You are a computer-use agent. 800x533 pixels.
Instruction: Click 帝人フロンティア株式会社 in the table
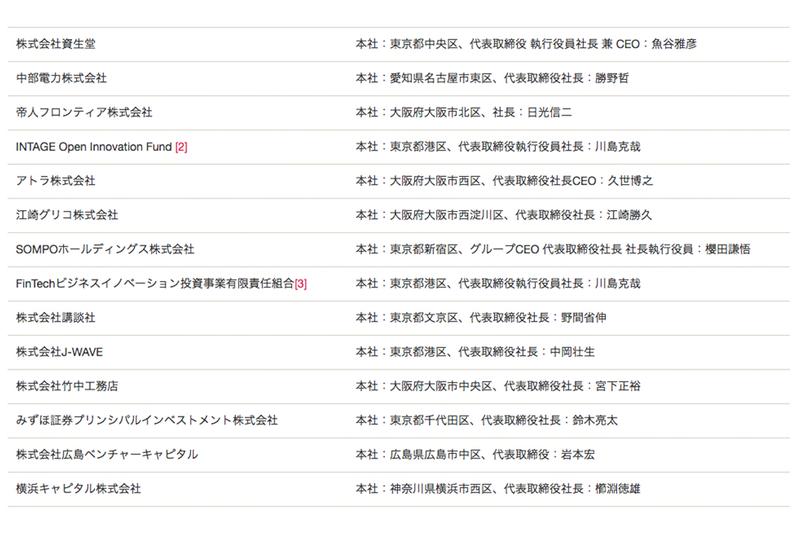point(84,112)
